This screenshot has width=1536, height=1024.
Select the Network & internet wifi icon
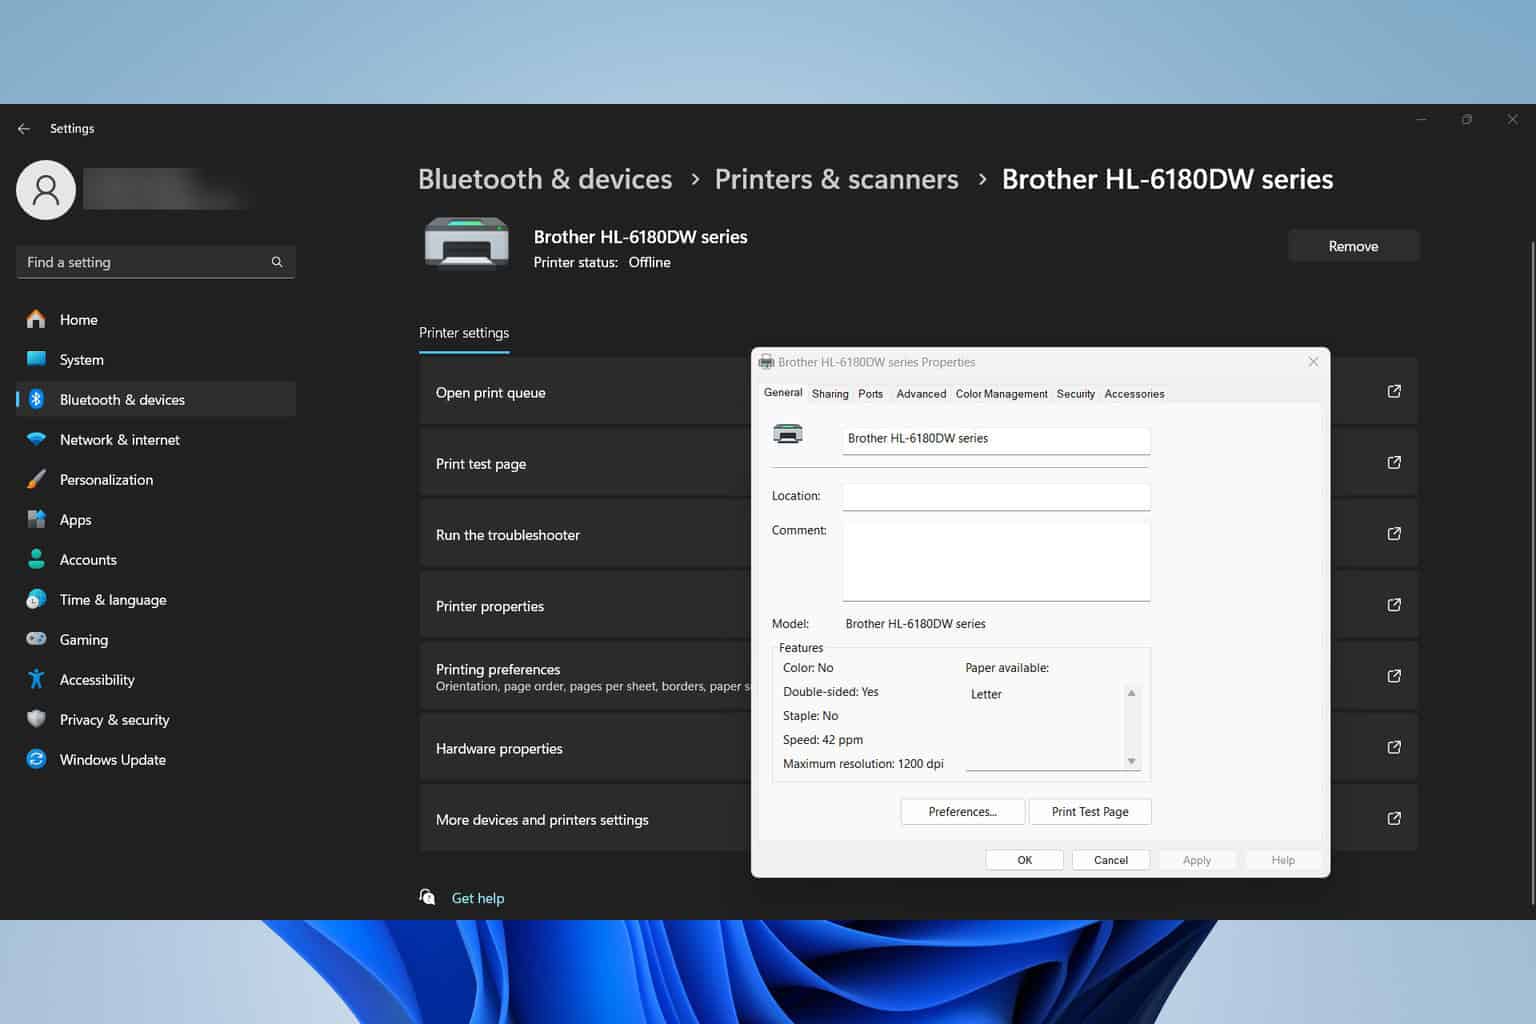(36, 439)
